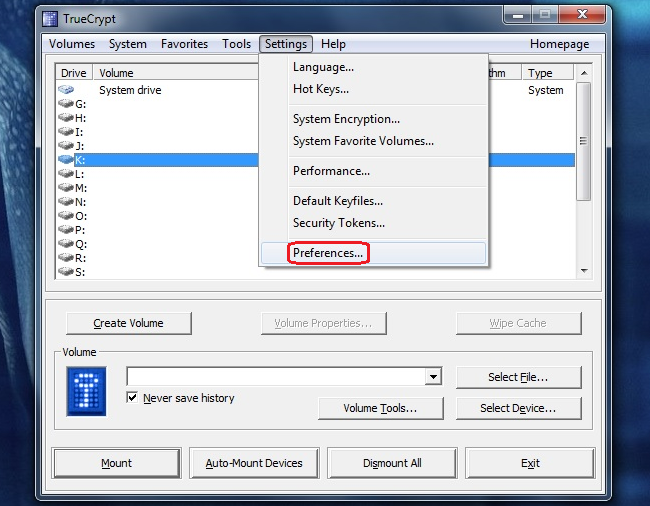650x506 pixels.
Task: Click Dismount All button
Action: click(392, 463)
